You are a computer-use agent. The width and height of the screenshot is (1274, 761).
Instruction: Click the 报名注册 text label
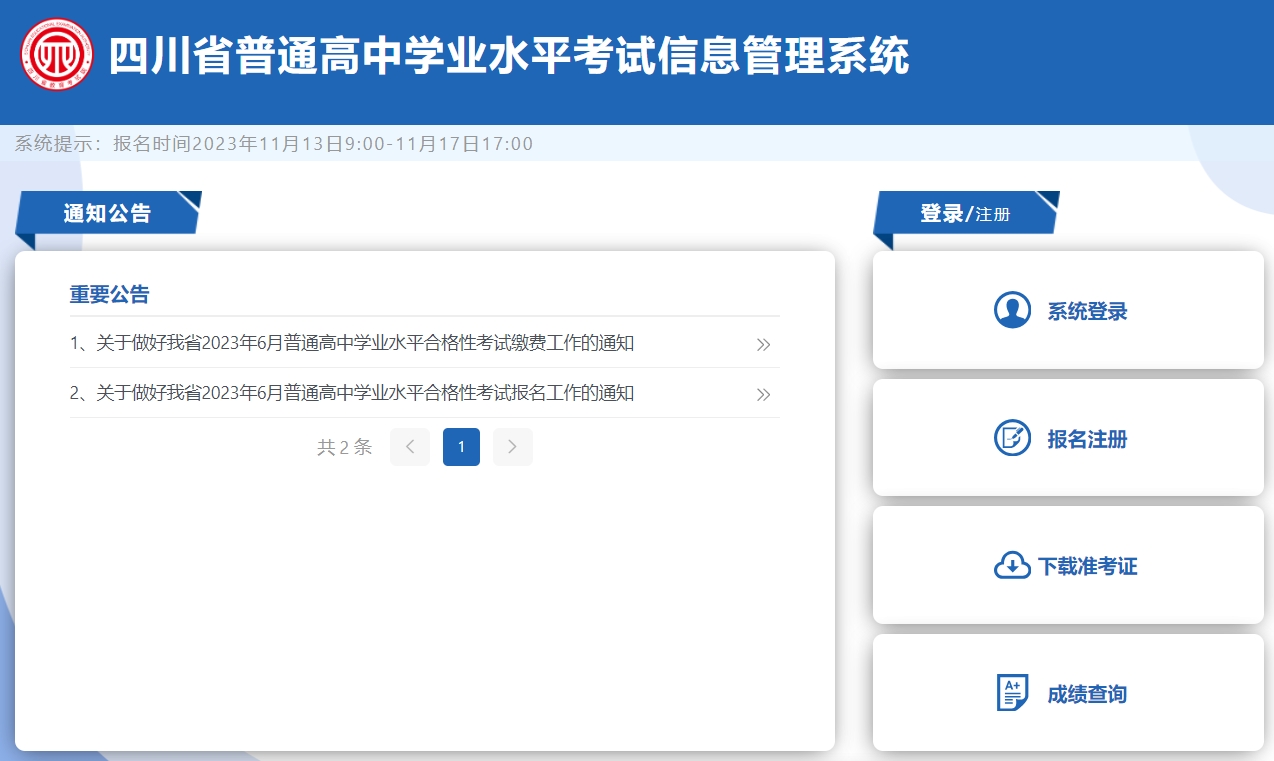point(1087,439)
